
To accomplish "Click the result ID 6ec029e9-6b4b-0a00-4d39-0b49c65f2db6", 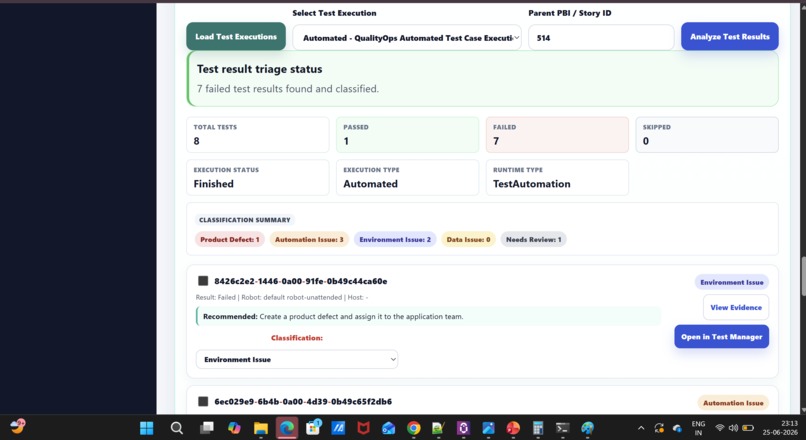I will [x=303, y=401].
